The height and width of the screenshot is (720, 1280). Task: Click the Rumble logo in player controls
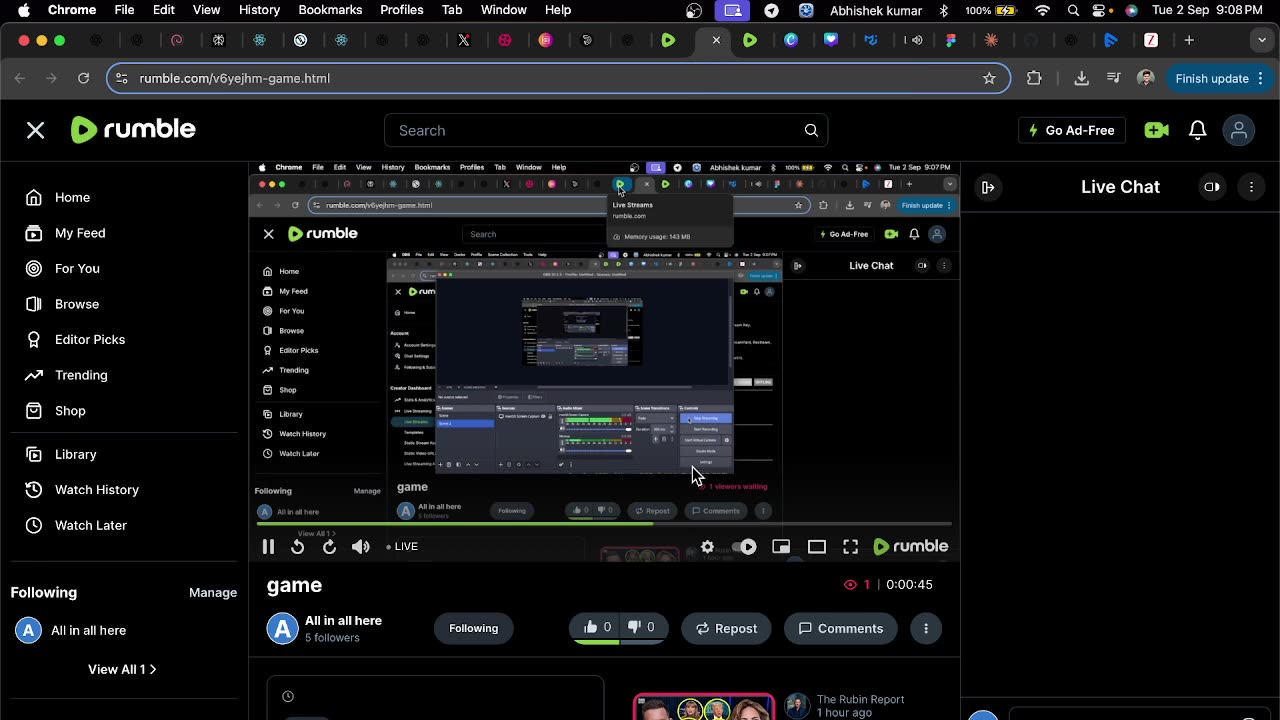pyautogui.click(x=910, y=546)
